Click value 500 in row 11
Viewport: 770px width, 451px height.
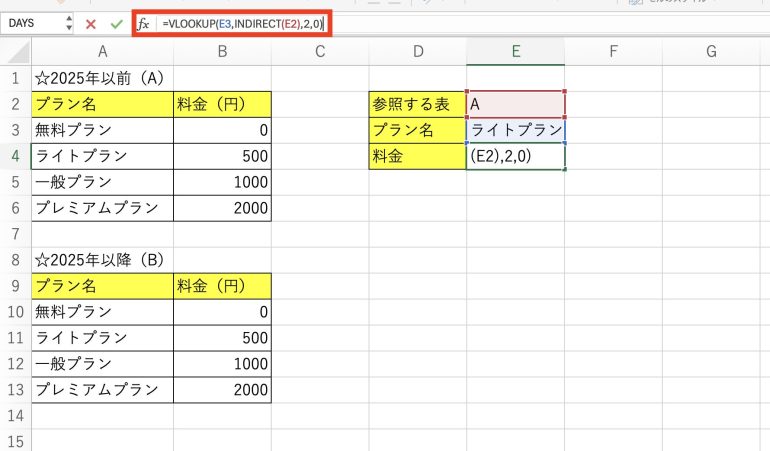222,338
